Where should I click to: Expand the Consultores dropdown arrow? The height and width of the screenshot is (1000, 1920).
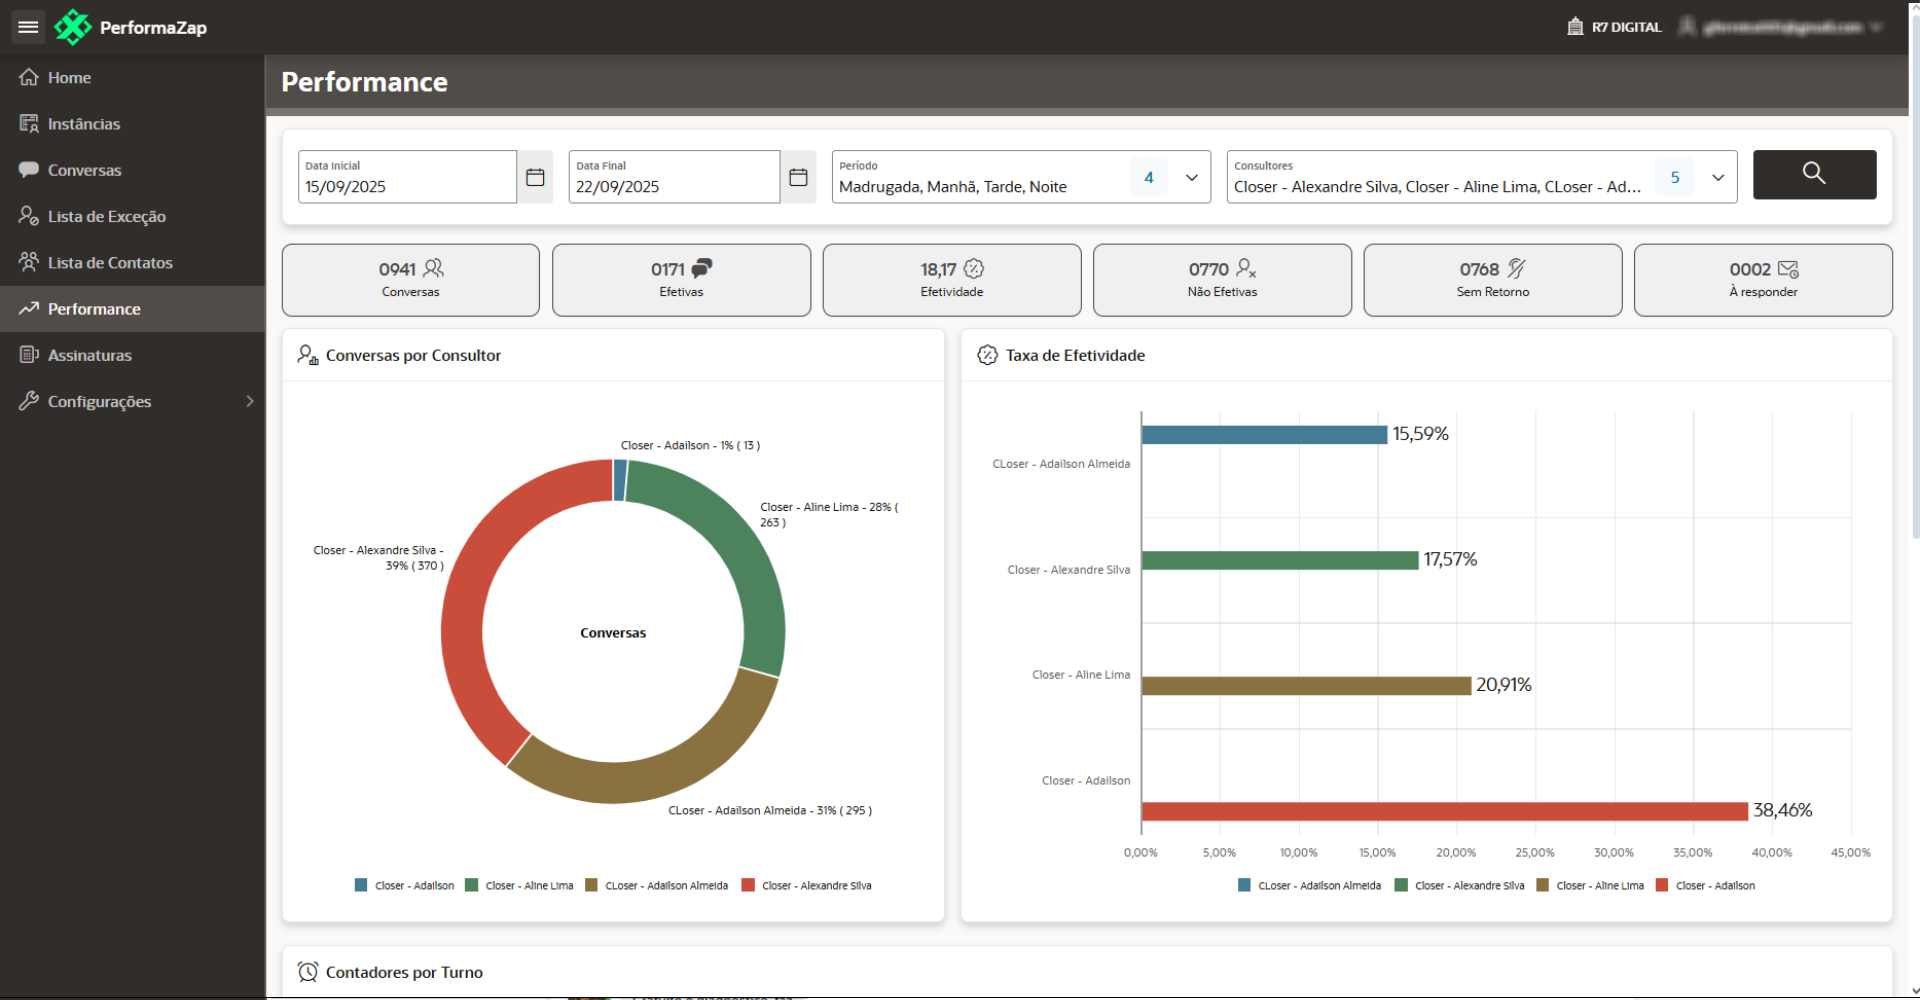click(1717, 177)
